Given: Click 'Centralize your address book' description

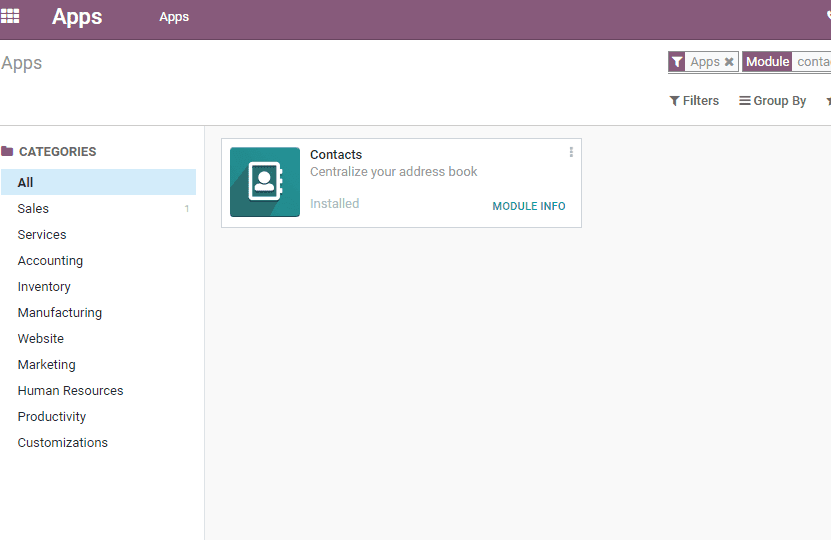Looking at the screenshot, I should coord(393,172).
